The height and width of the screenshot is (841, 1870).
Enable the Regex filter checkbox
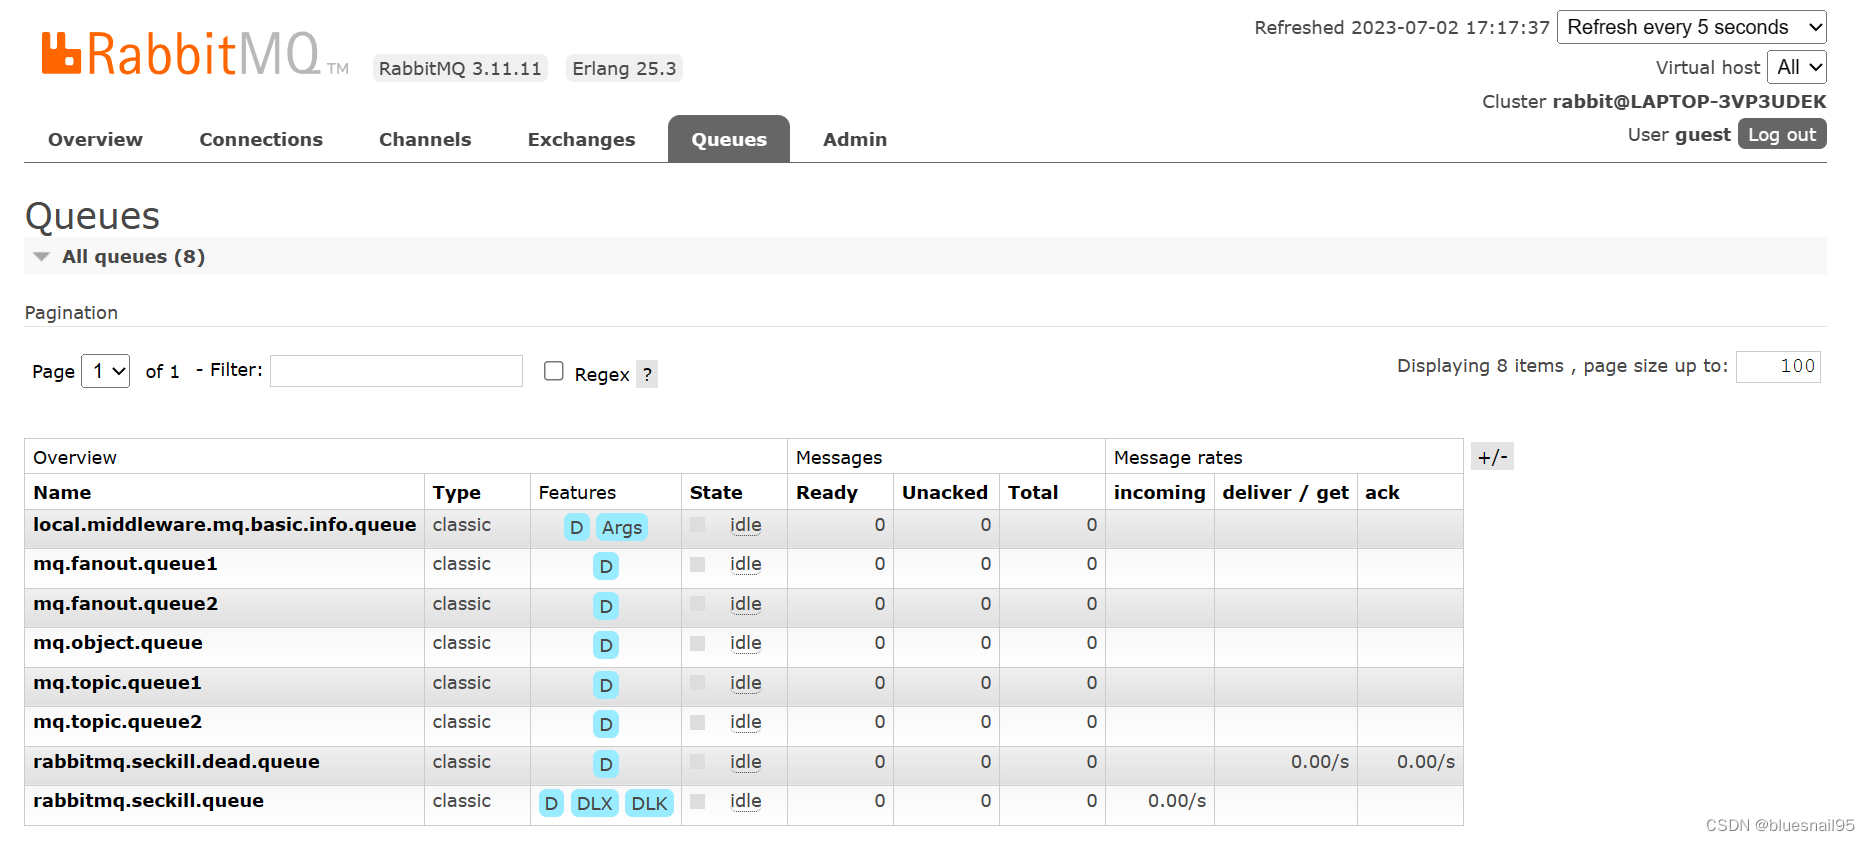(x=554, y=371)
